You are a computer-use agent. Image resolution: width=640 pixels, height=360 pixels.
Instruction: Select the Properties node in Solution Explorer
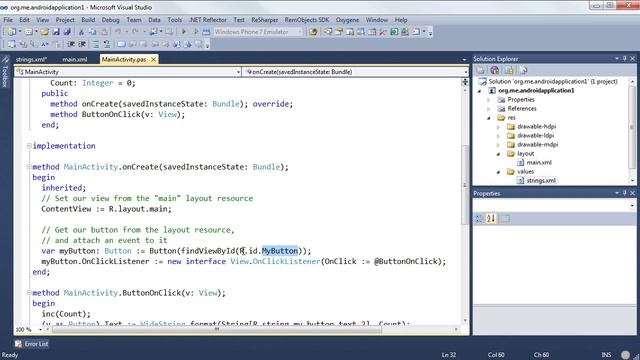521,100
